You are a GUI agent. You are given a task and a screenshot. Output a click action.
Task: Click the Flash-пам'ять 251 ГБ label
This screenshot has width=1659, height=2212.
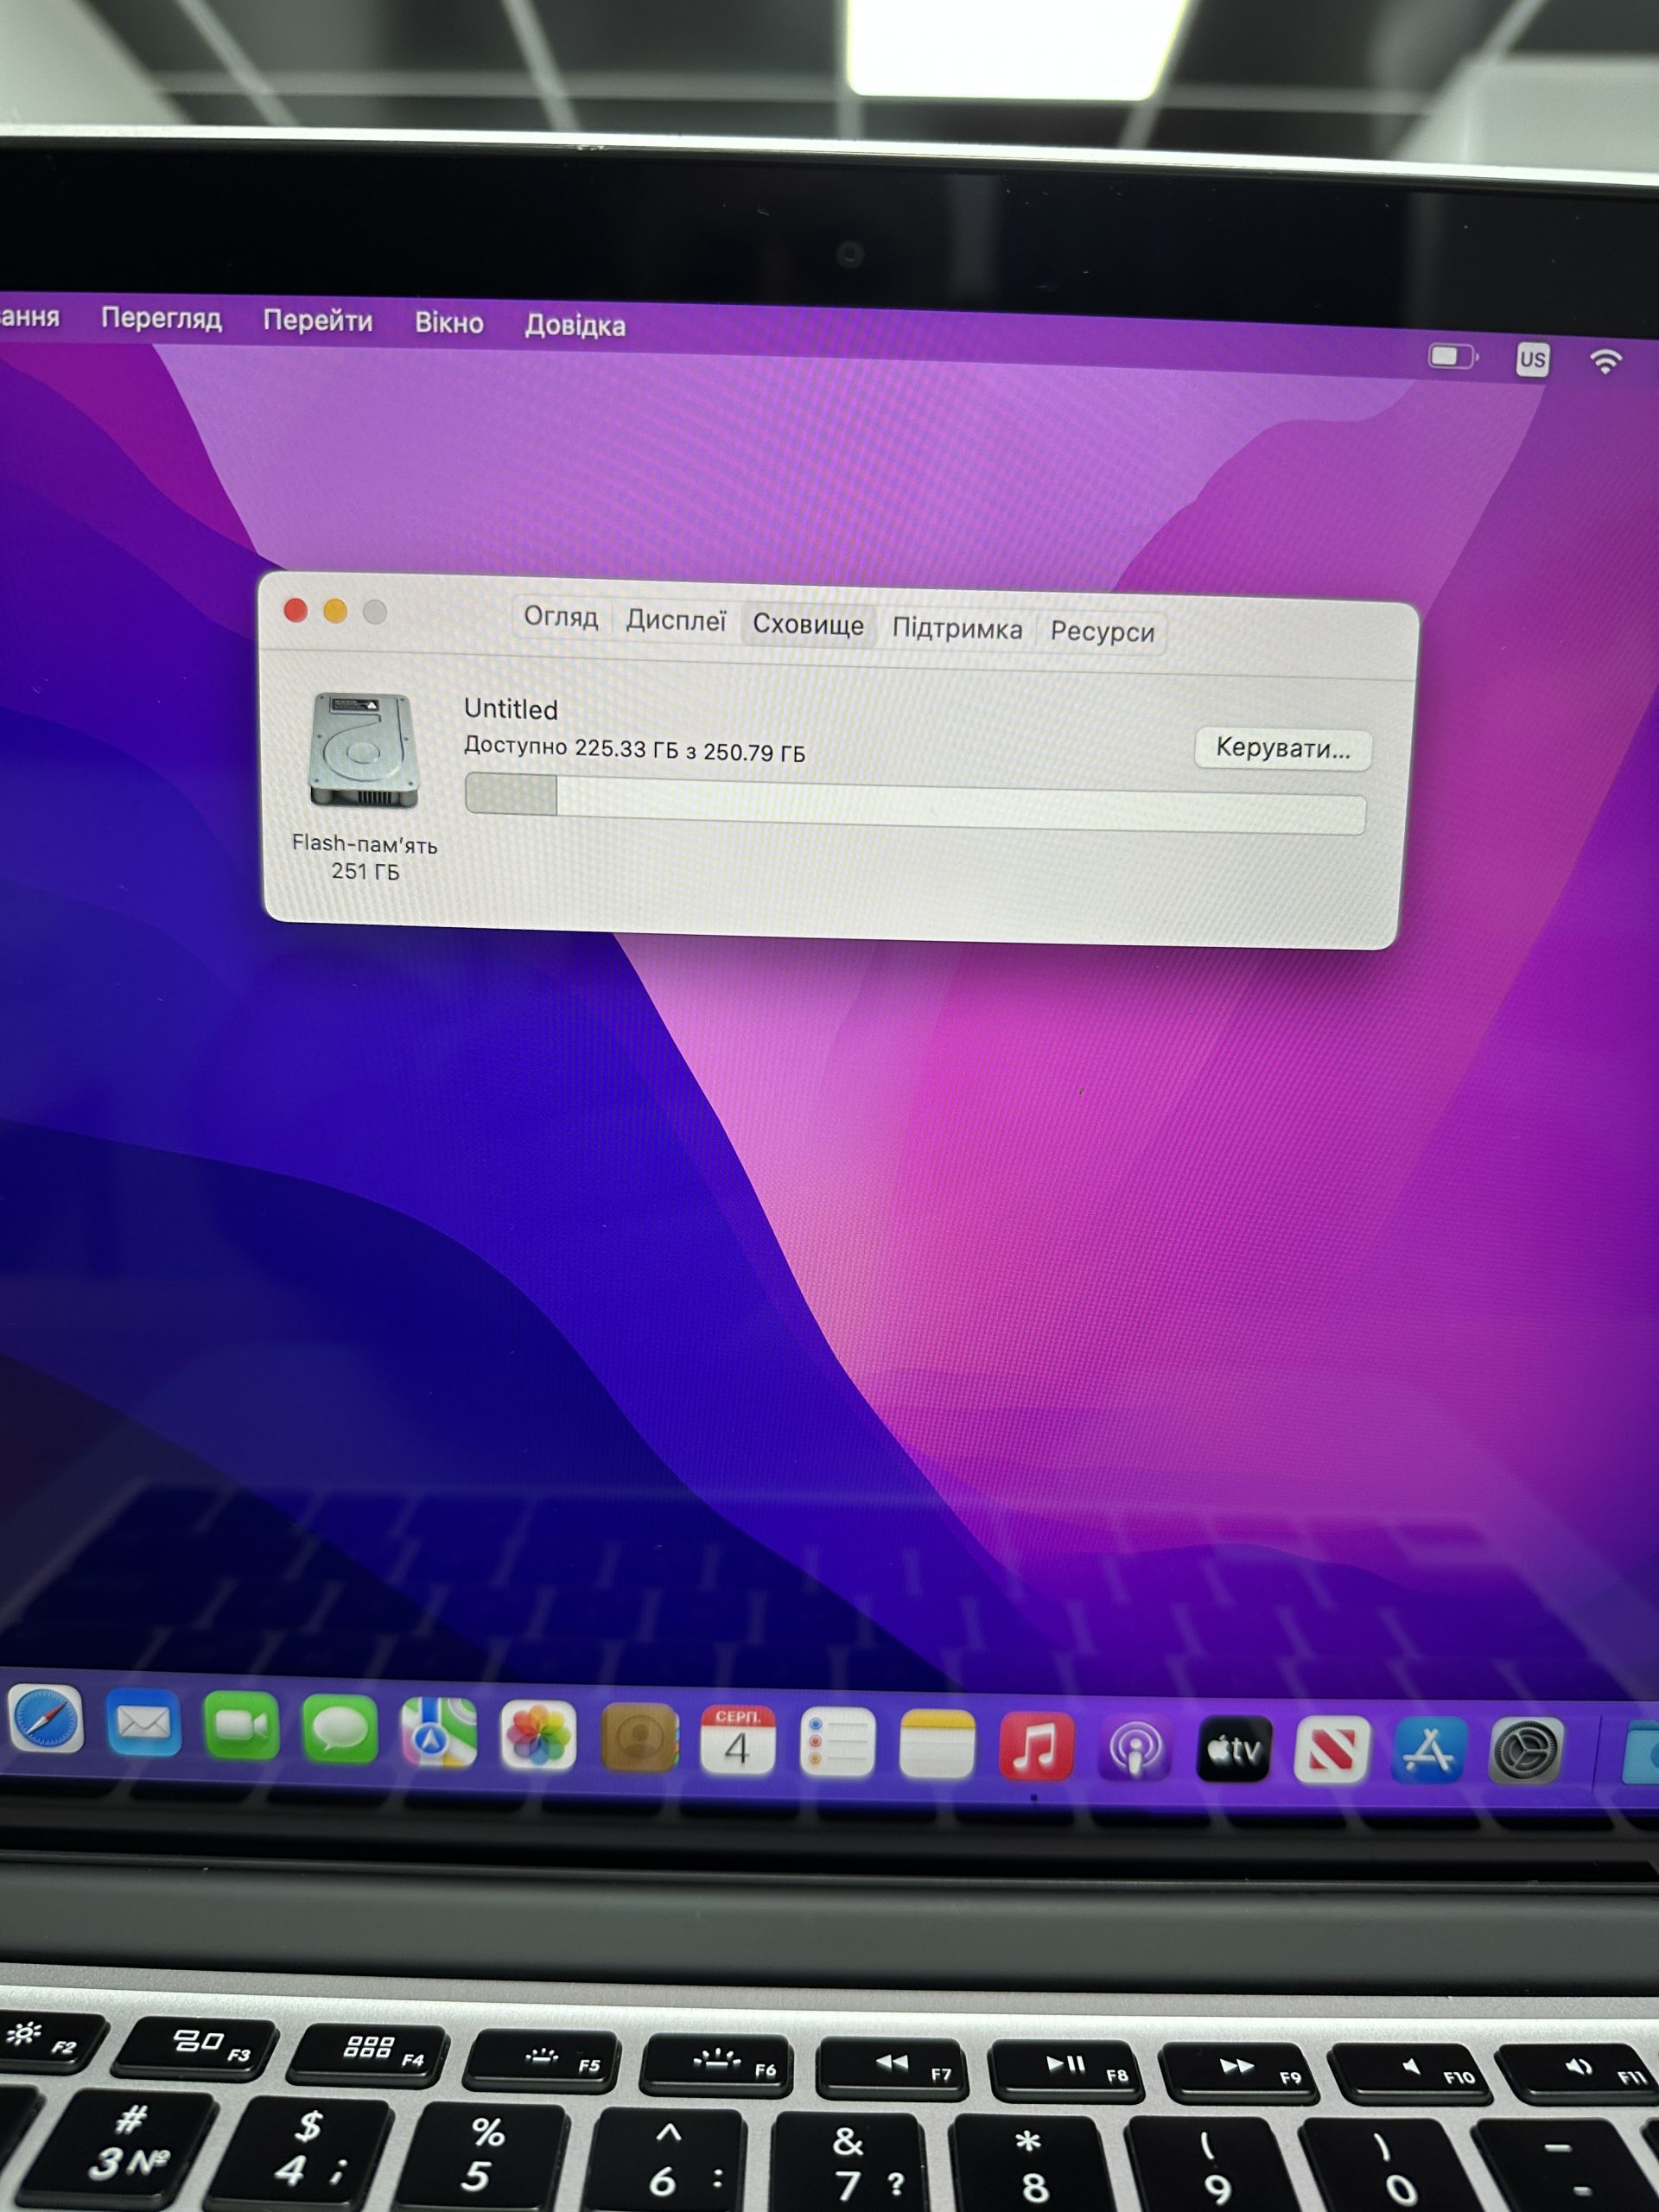[365, 857]
